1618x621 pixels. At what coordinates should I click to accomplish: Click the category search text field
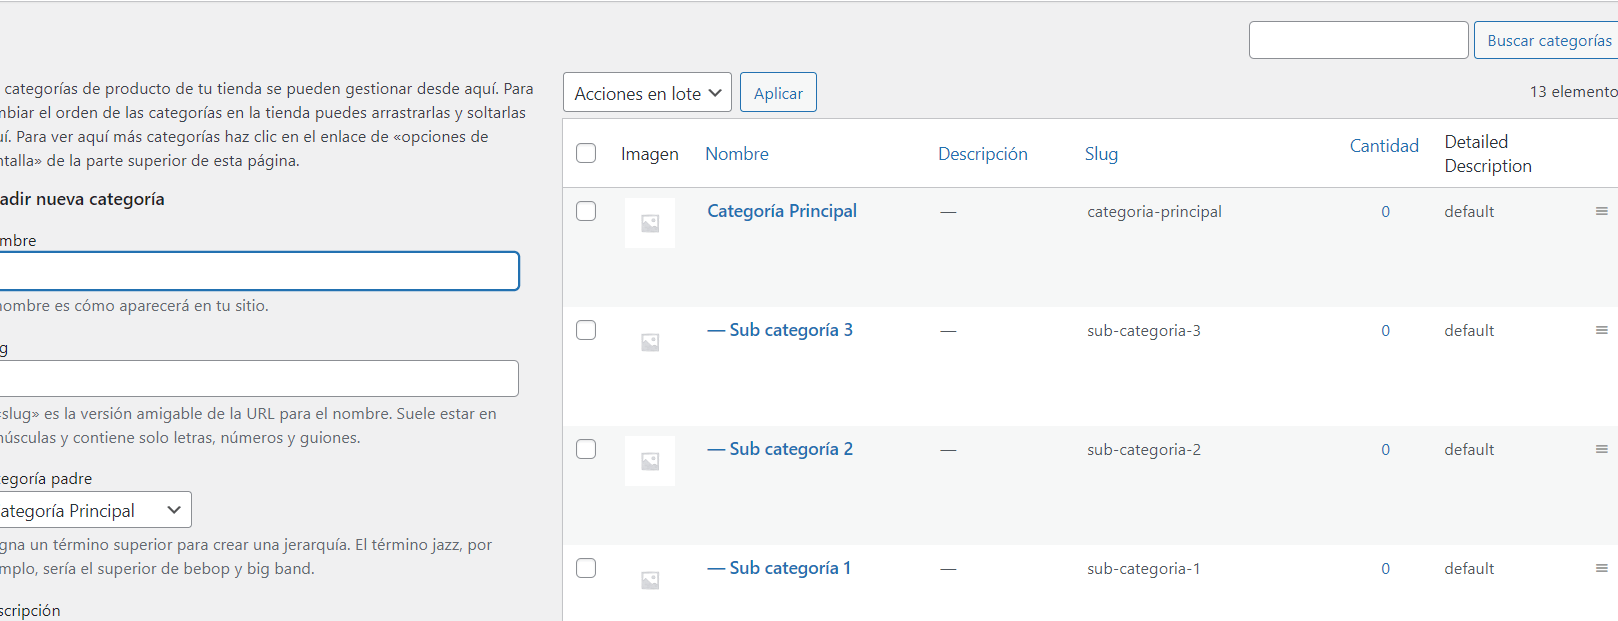click(x=1358, y=41)
